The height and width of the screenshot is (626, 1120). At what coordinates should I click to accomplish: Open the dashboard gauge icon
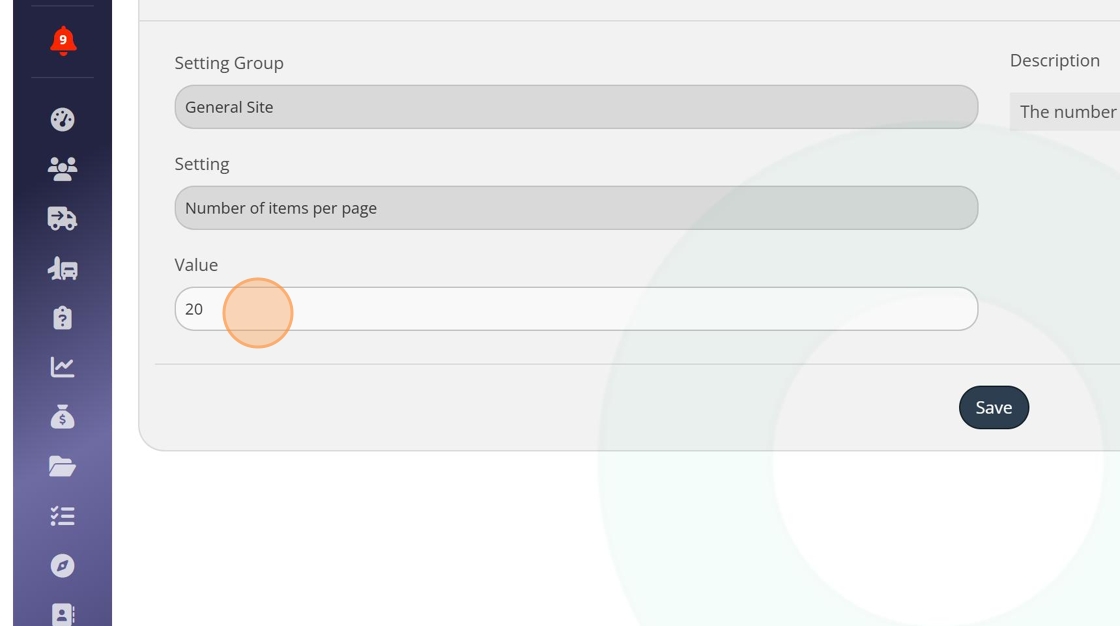62,119
